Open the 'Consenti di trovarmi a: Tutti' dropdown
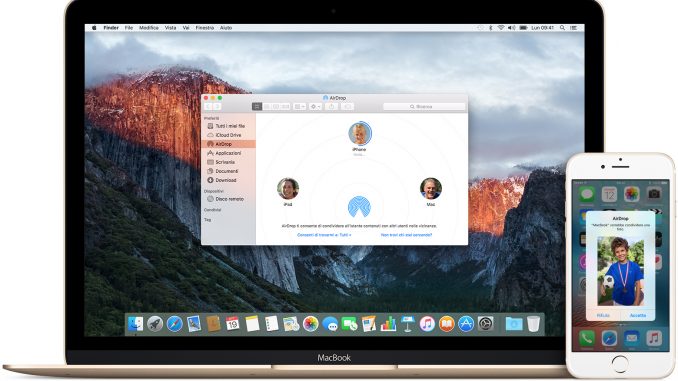The height and width of the screenshot is (381, 678). pos(324,235)
